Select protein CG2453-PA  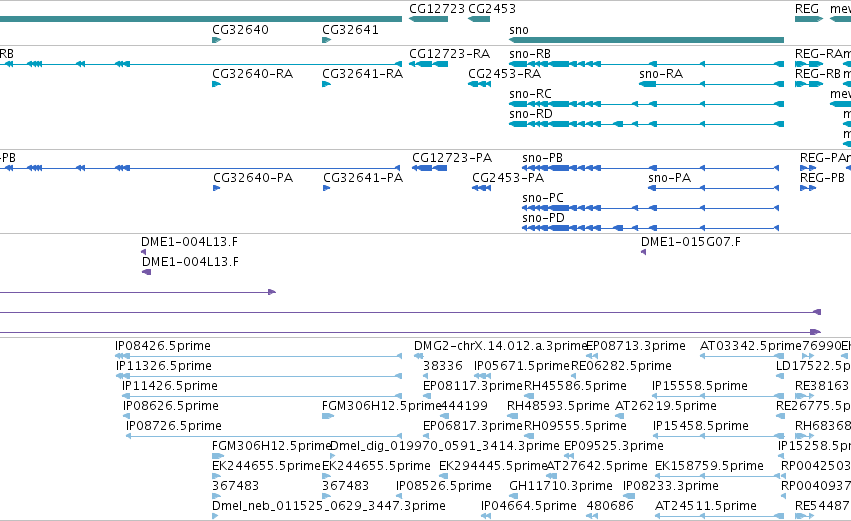click(x=508, y=178)
